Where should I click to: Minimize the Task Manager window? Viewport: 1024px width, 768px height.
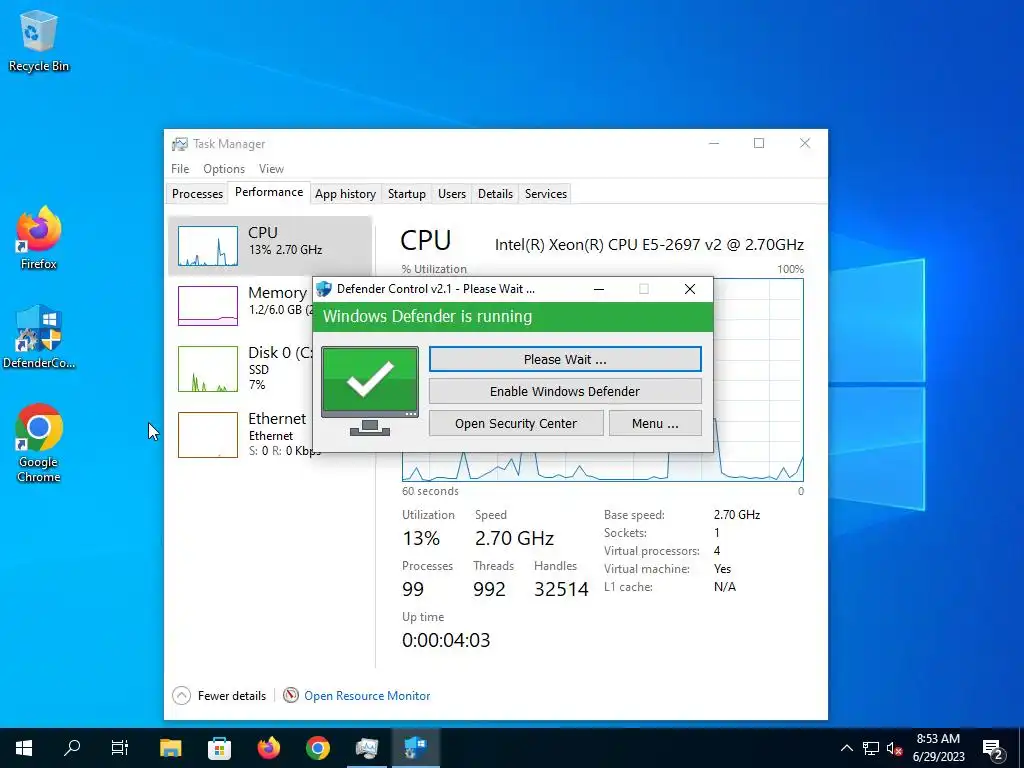pos(714,143)
